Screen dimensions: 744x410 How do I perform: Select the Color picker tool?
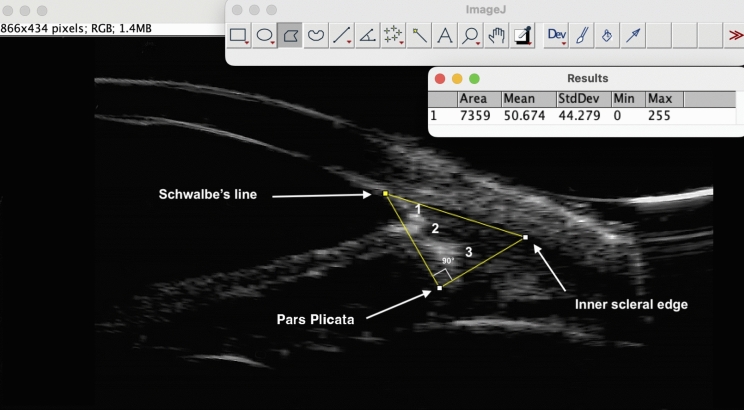522,36
